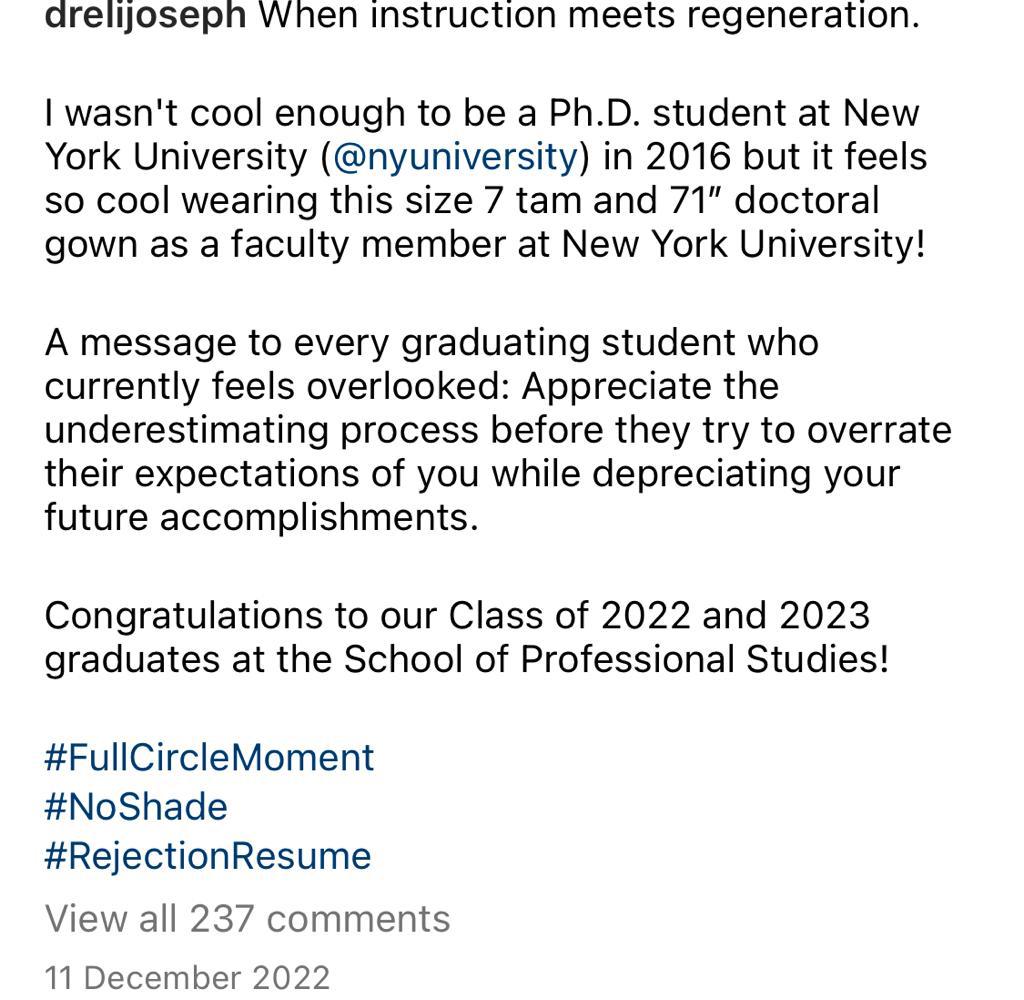Open the #RejectionResume hashtag
The width and height of the screenshot is (1024, 1000).
point(208,856)
